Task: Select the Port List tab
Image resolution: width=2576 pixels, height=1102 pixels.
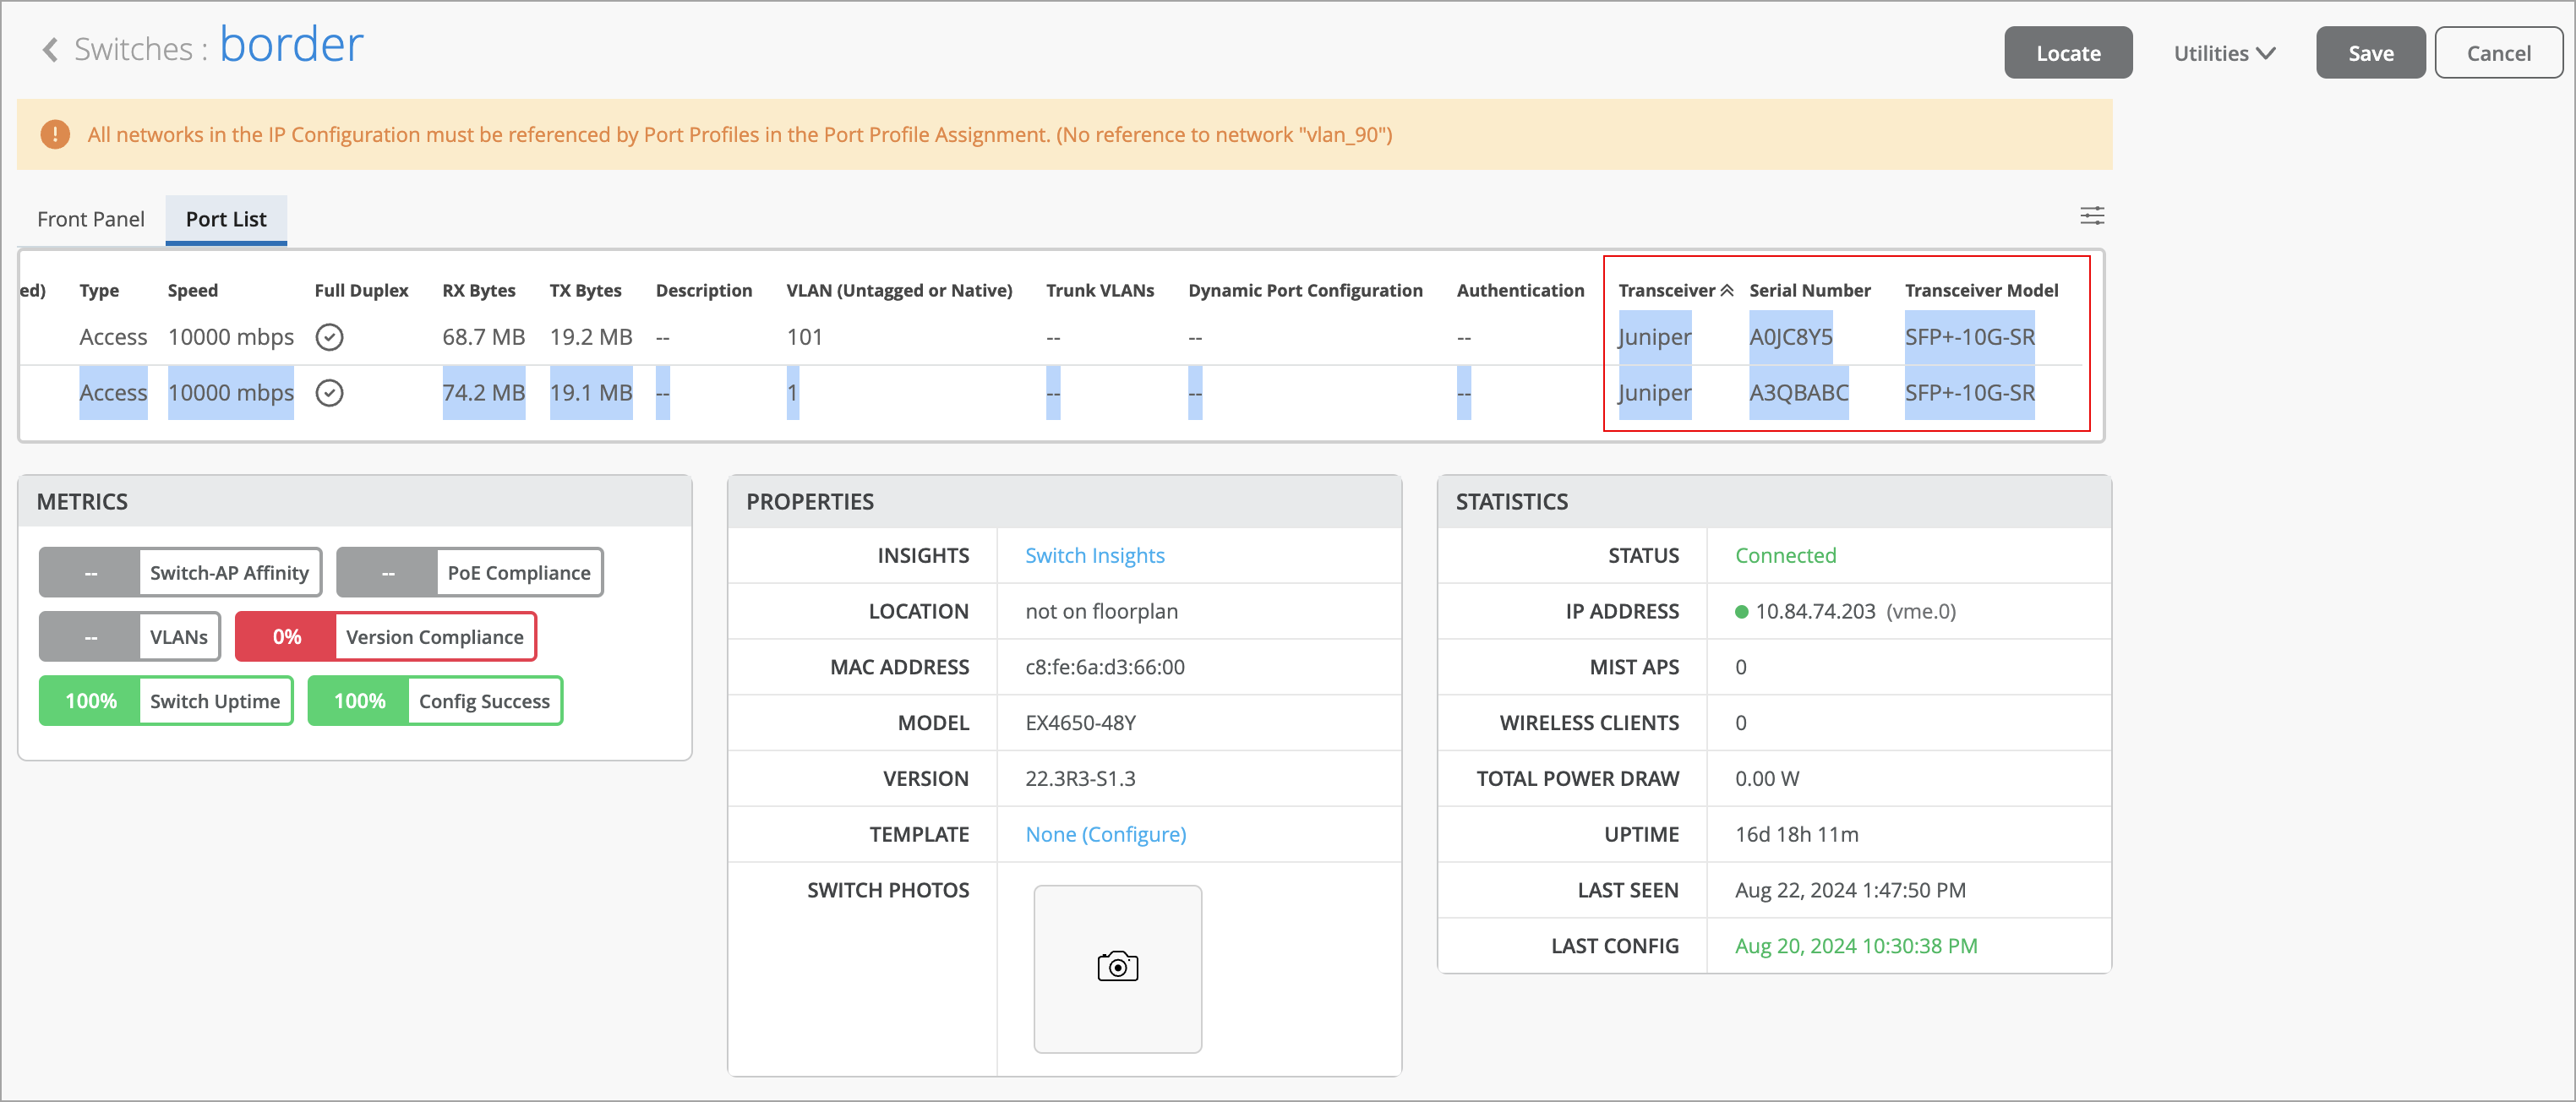Action: 226,219
